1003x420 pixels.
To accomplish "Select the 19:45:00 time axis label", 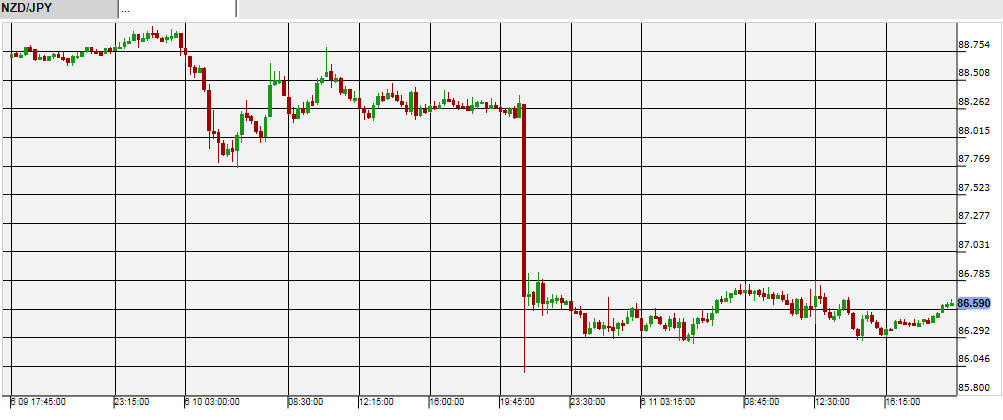I will point(516,402).
